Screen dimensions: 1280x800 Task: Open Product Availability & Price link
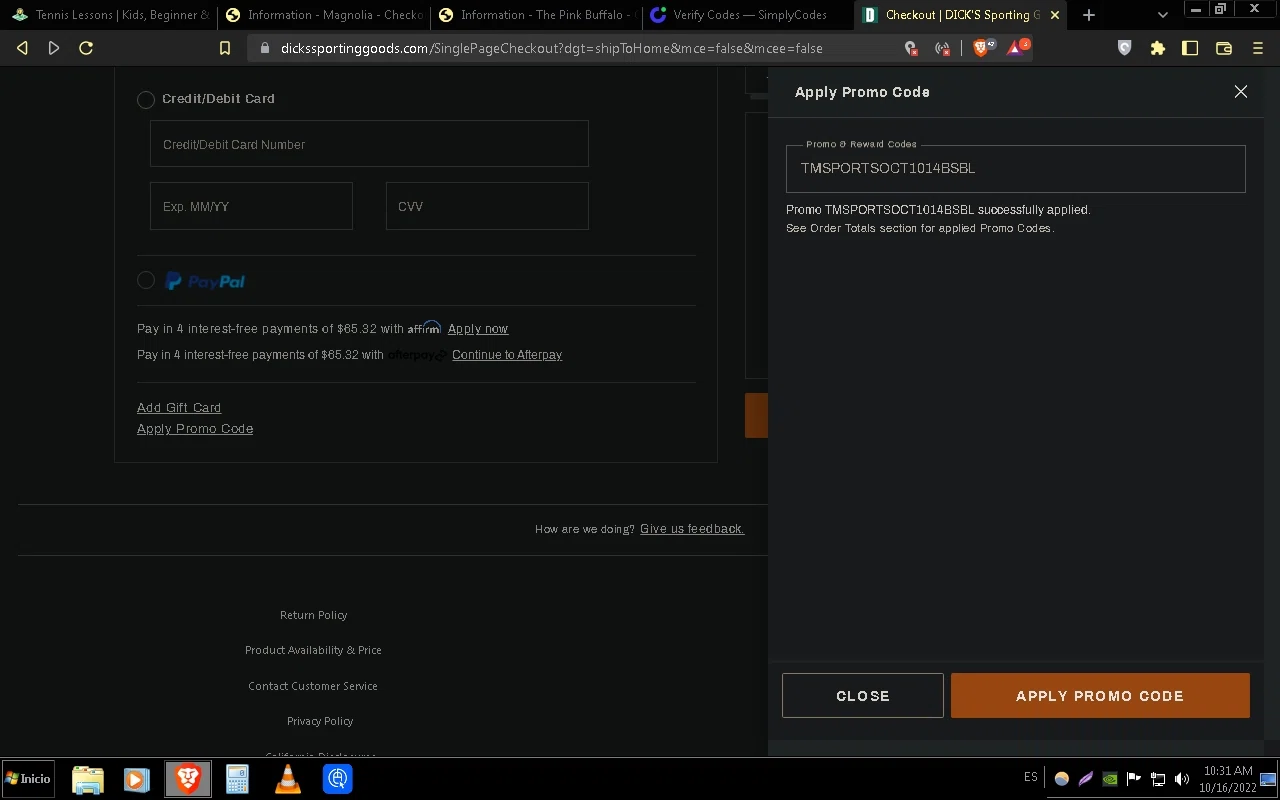tap(313, 650)
